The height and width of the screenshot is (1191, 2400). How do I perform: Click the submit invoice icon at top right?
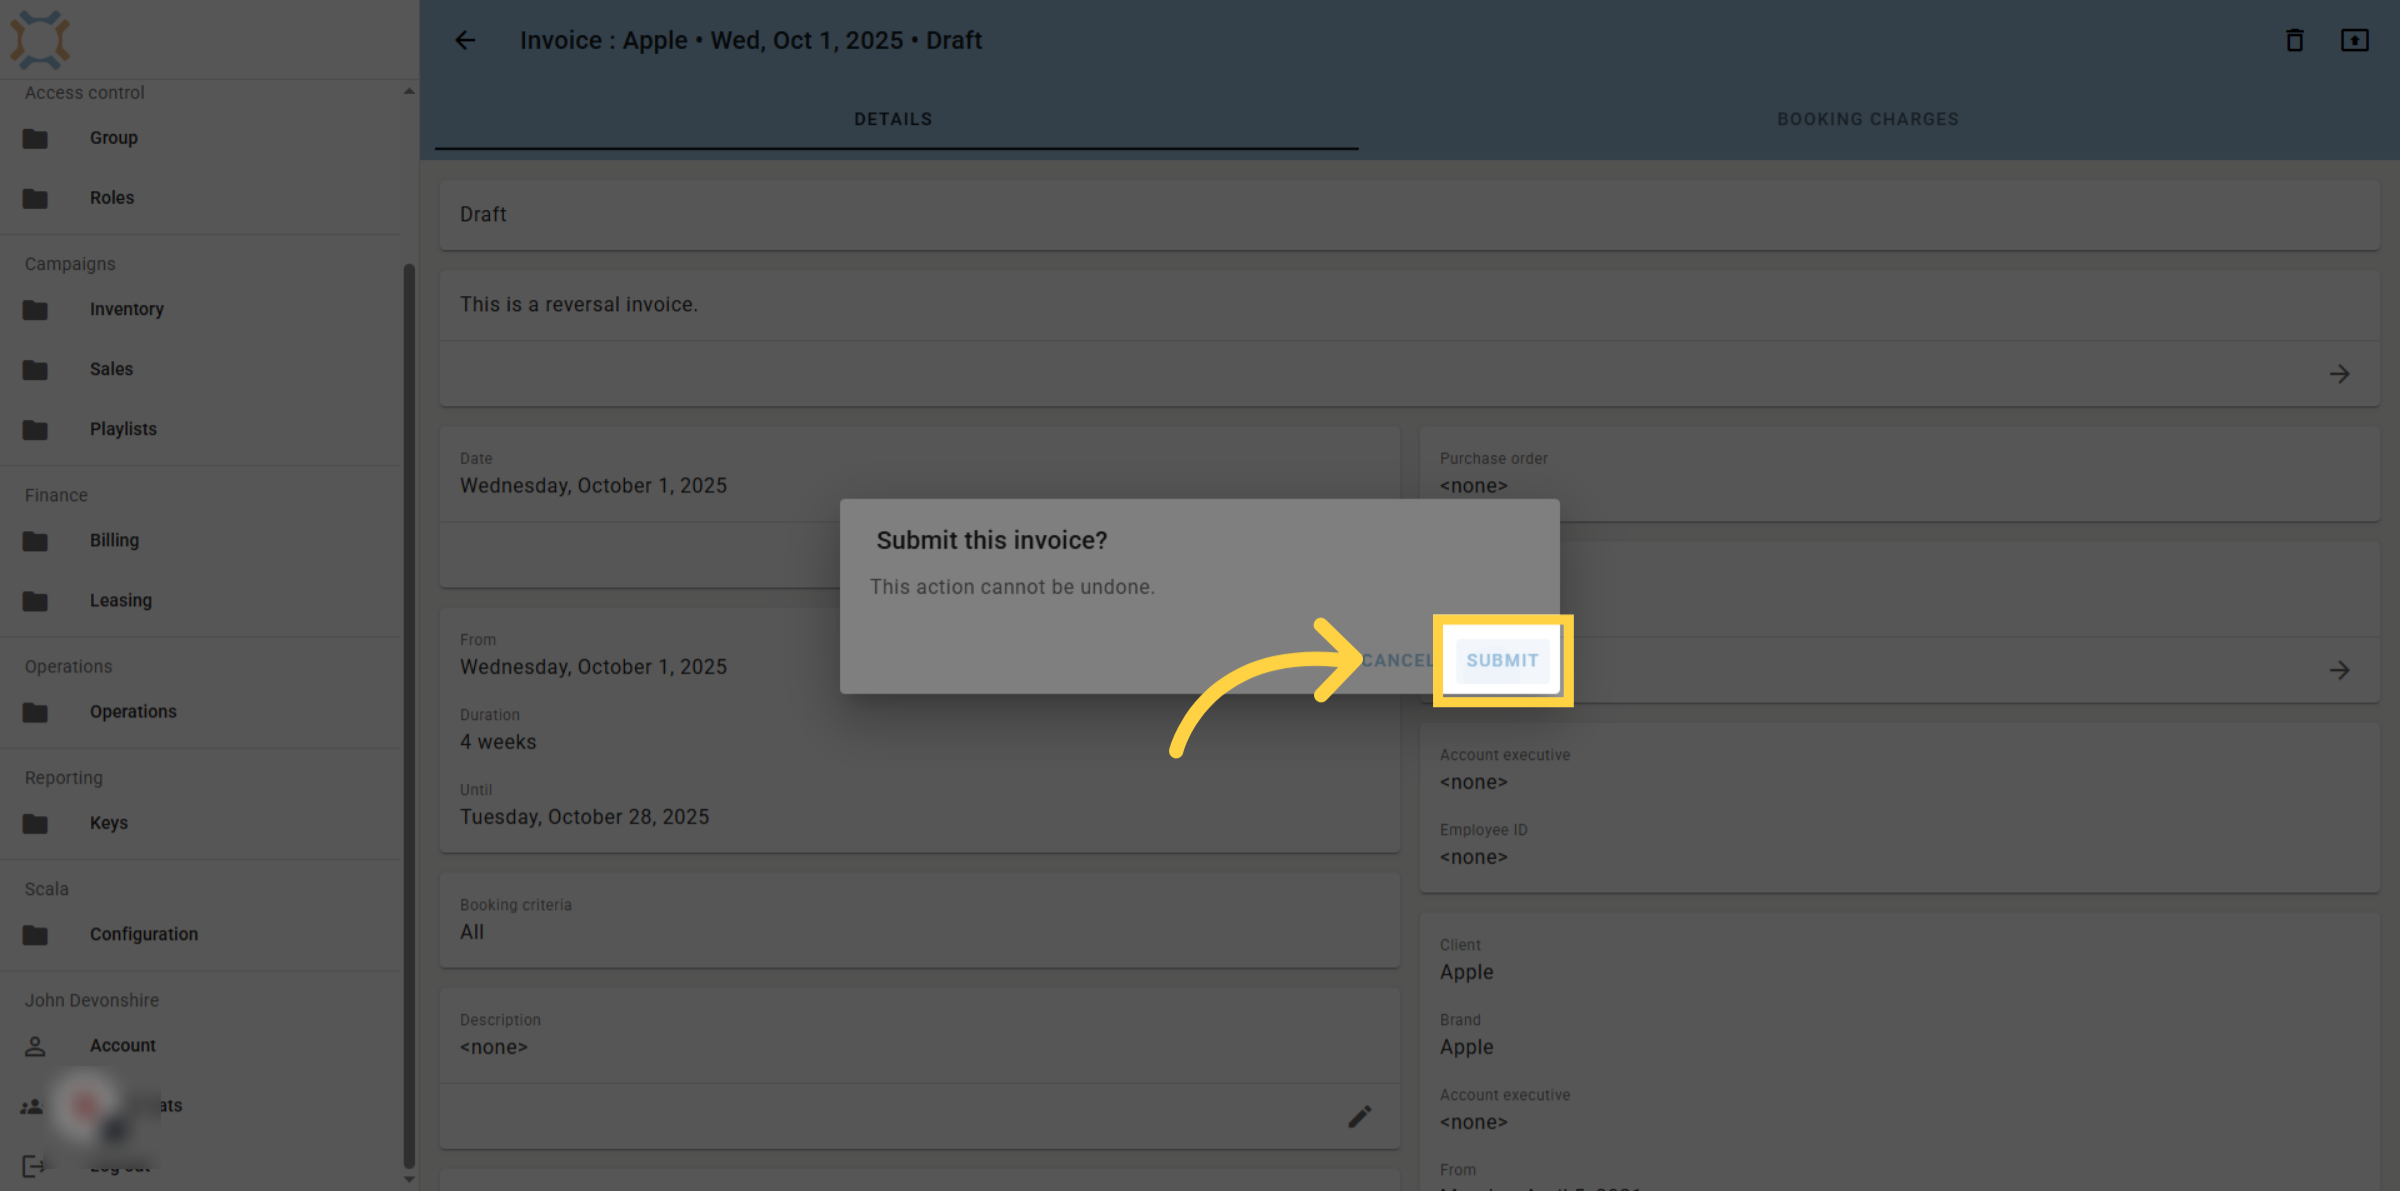2354,40
